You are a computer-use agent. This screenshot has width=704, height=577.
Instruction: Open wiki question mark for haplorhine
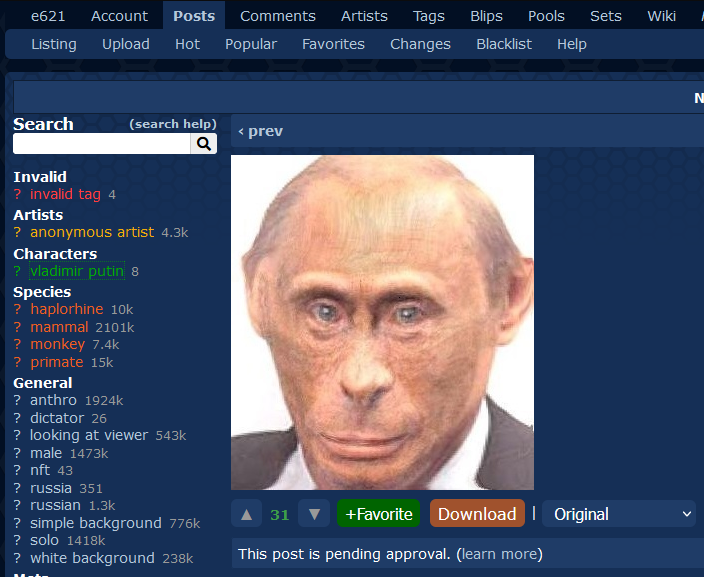[x=17, y=309]
